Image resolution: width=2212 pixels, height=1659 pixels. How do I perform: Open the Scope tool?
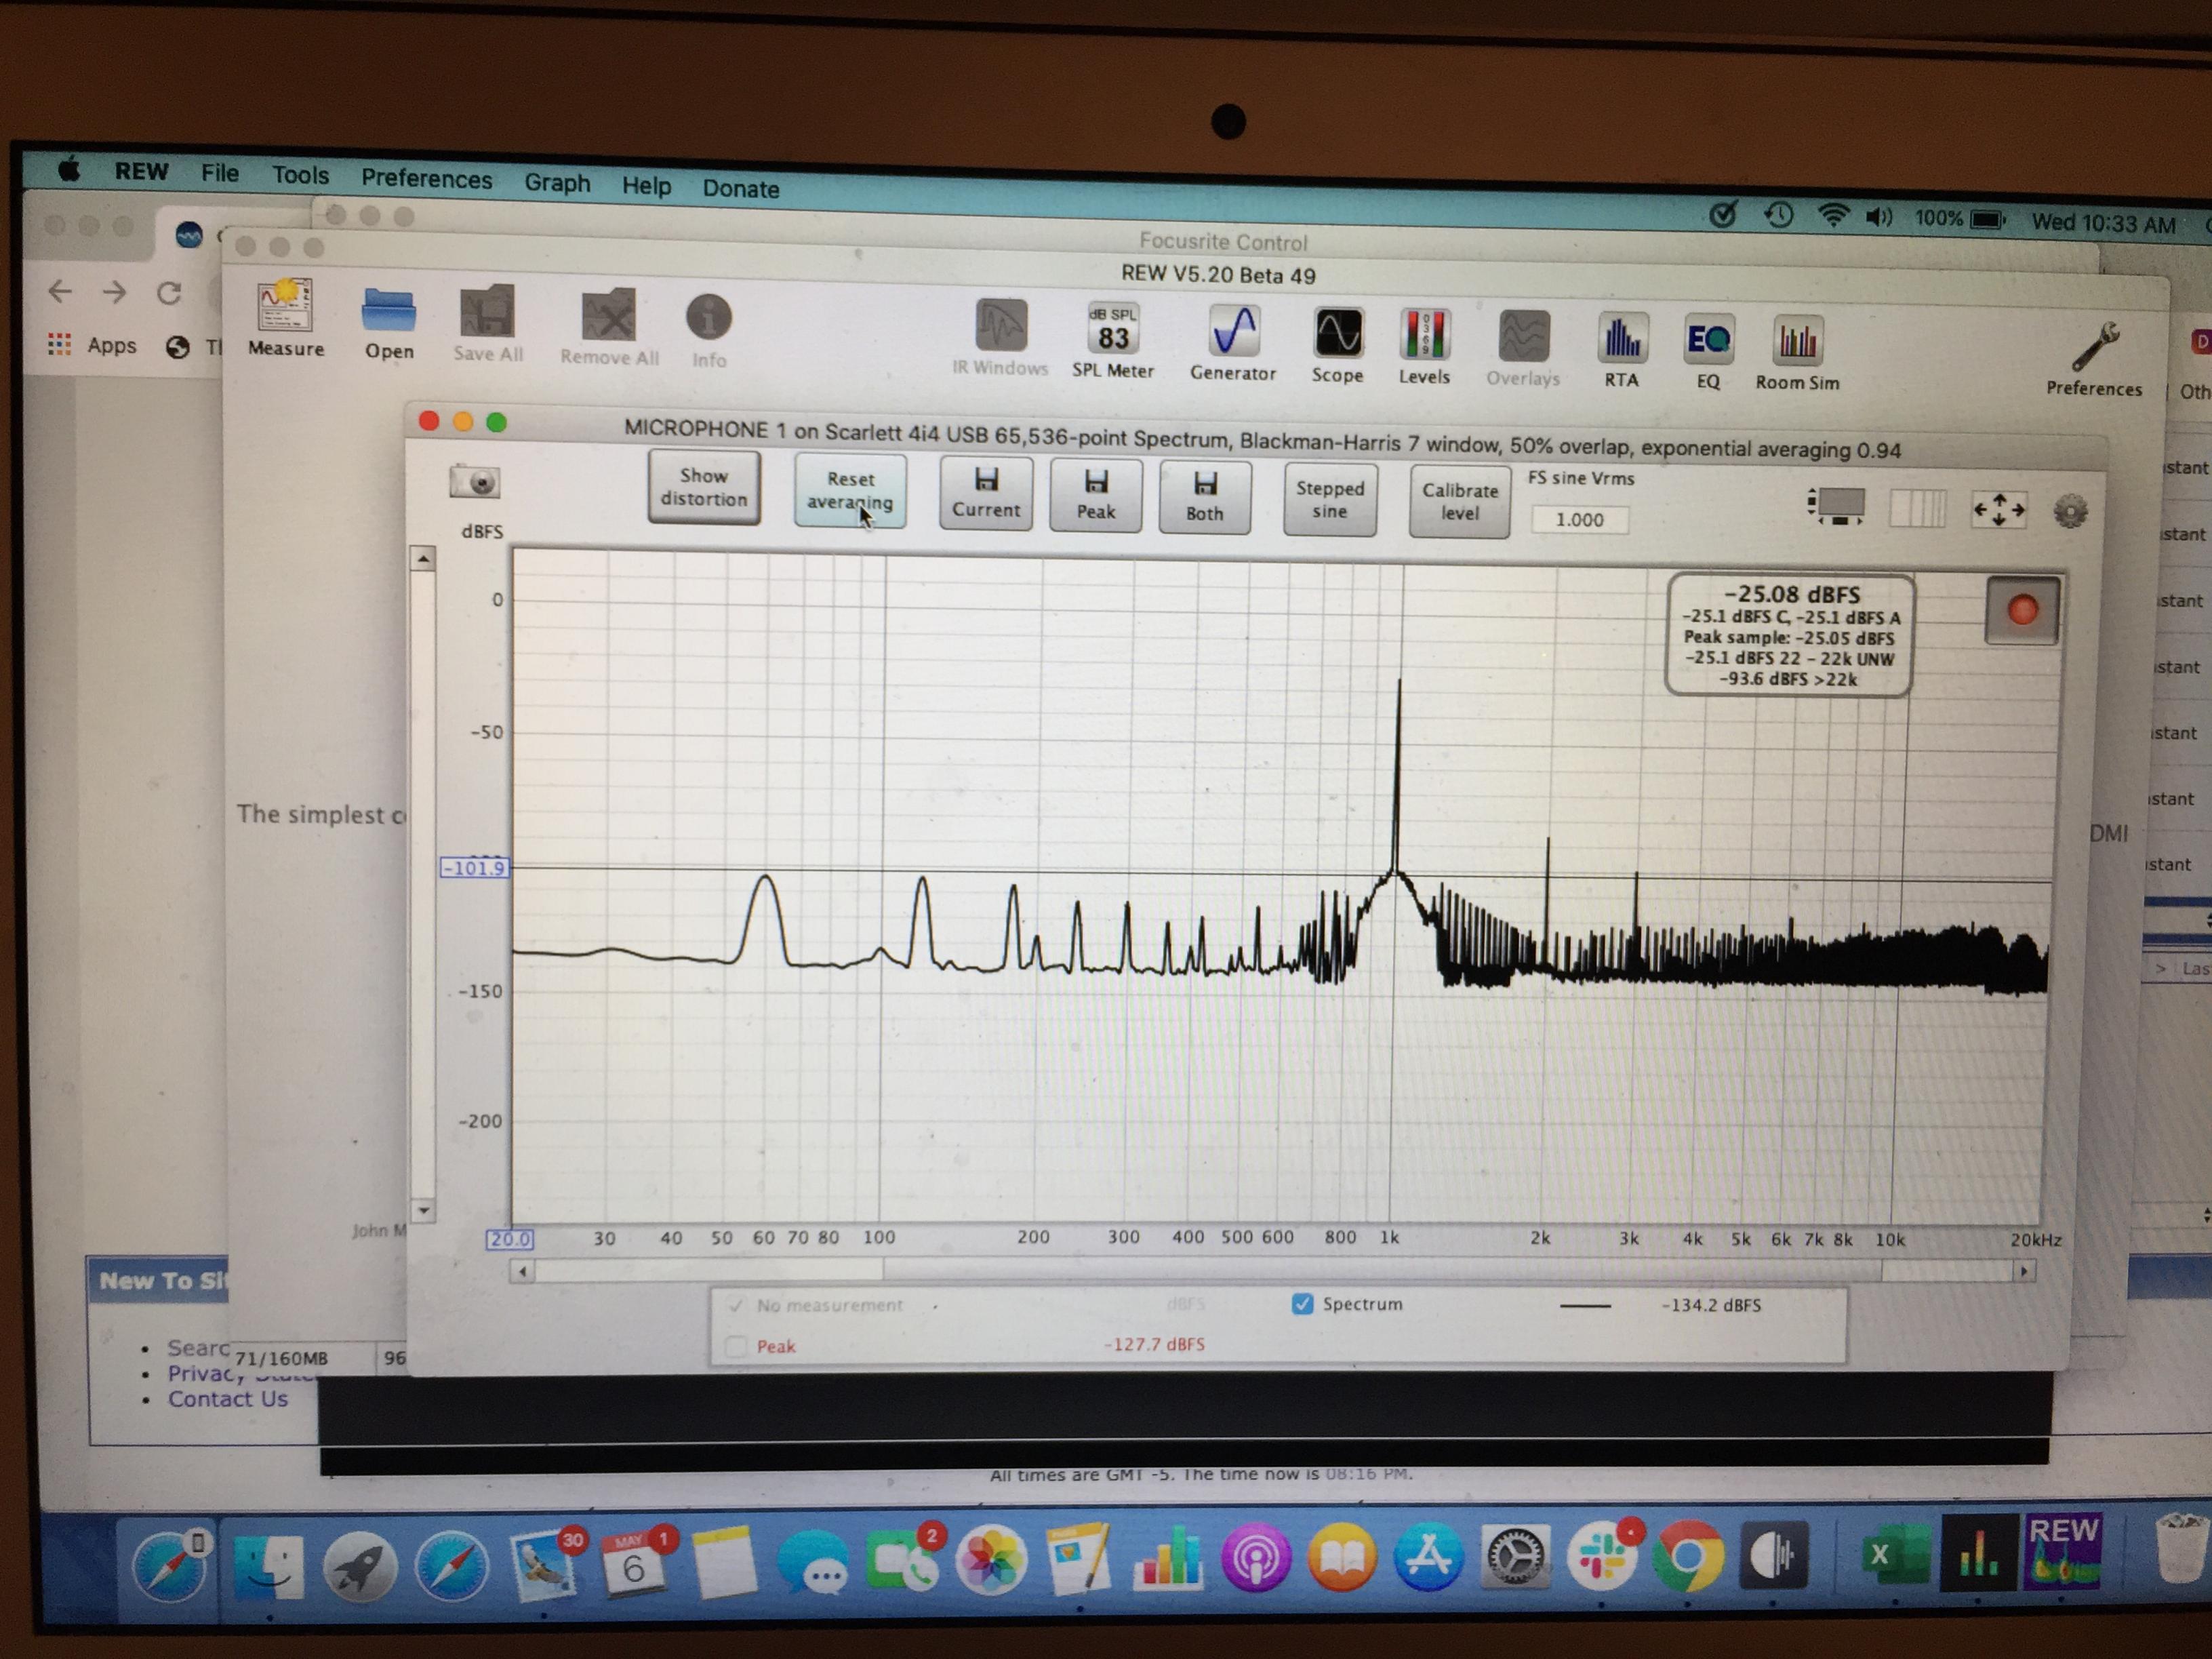click(x=1338, y=346)
